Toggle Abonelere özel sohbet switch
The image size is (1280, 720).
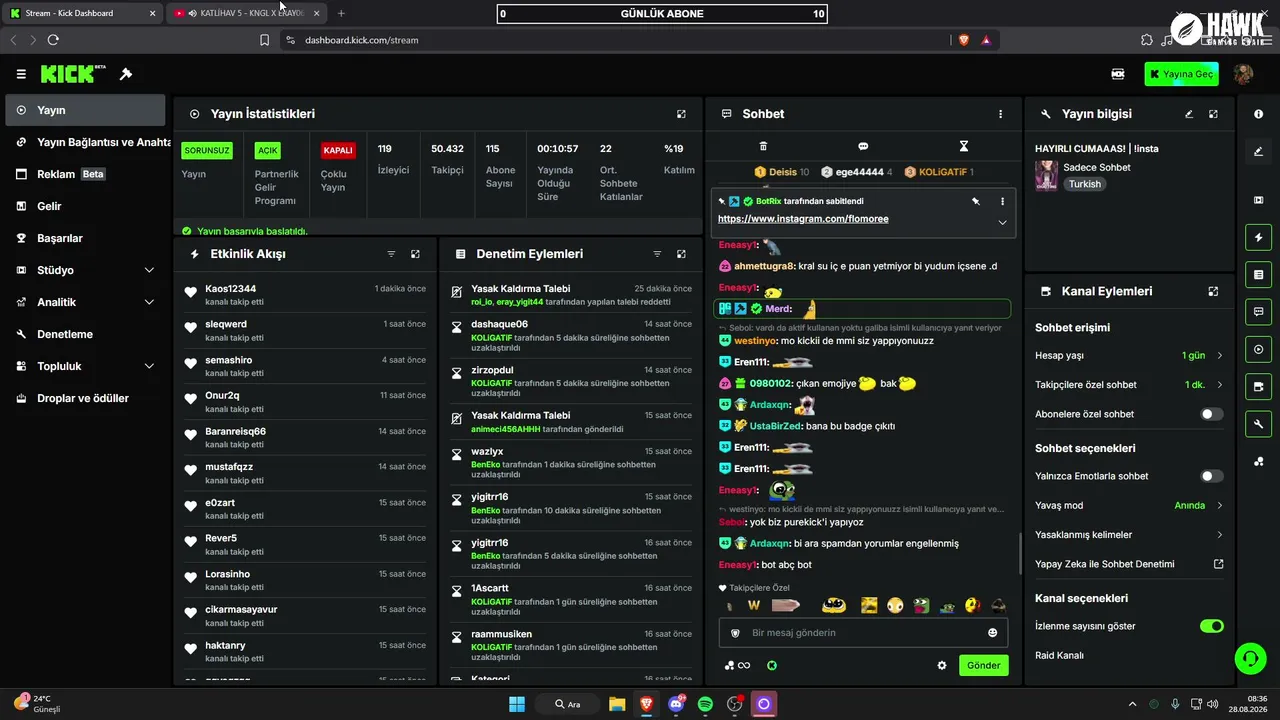click(x=1211, y=414)
